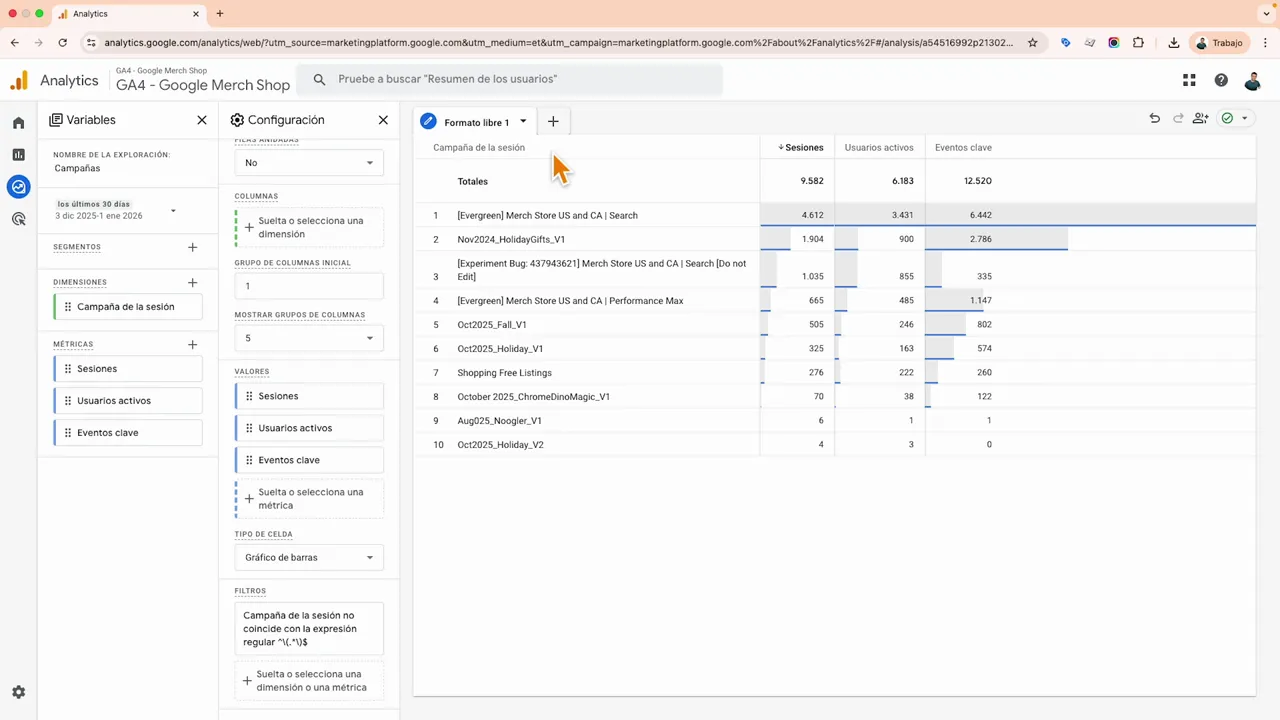Sort by the Usuarios activos column header
The height and width of the screenshot is (720, 1280).
[879, 147]
